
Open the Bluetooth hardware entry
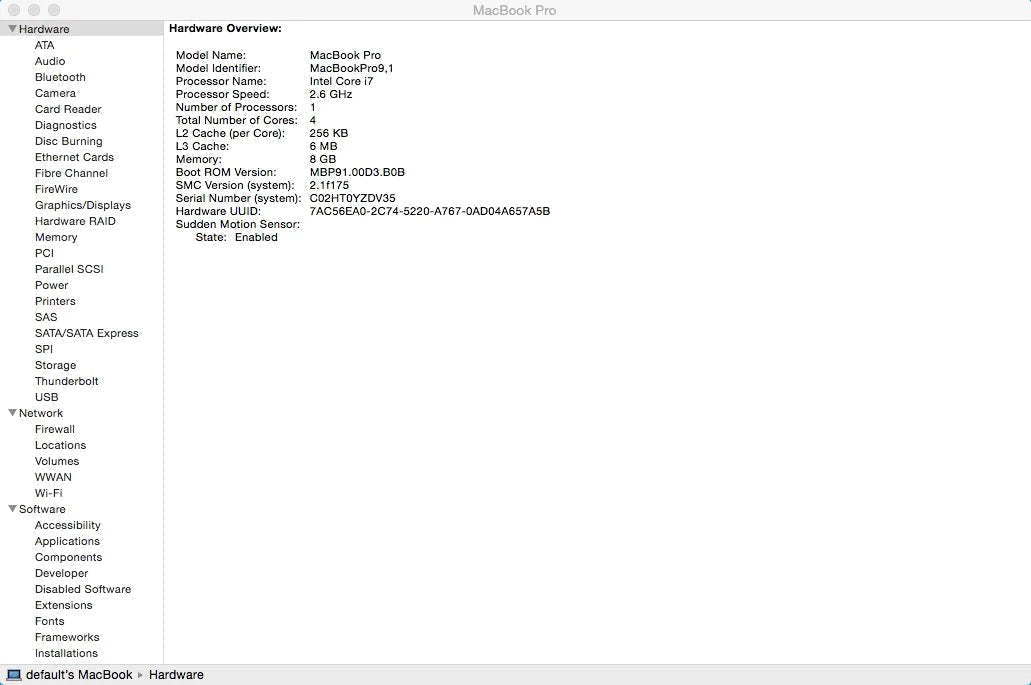[x=60, y=77]
